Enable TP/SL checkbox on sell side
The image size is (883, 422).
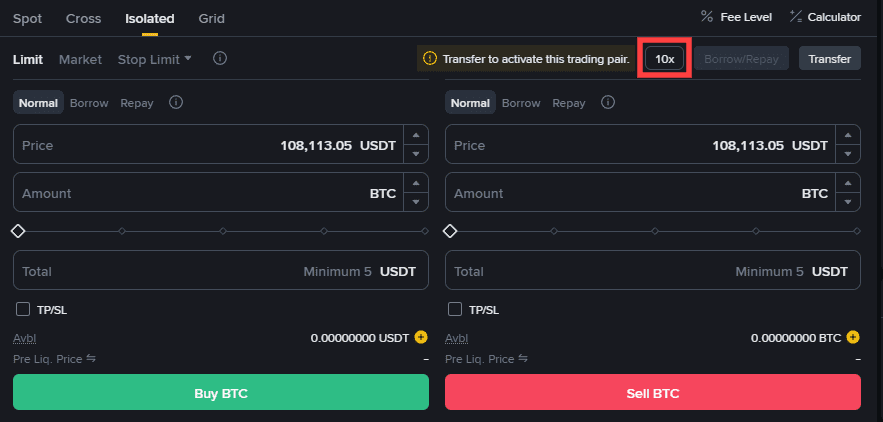455,310
